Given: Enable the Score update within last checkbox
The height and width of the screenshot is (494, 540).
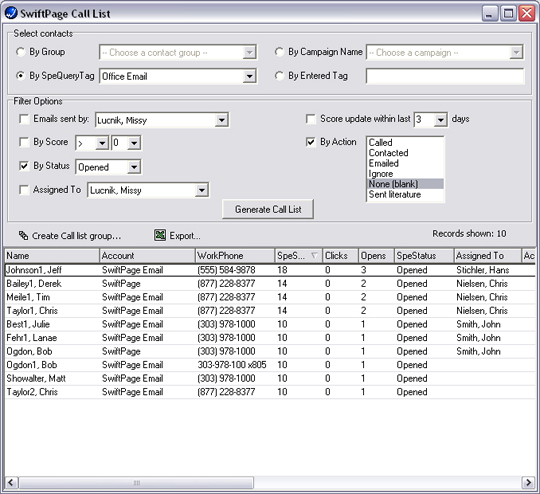Looking at the screenshot, I should [x=311, y=119].
